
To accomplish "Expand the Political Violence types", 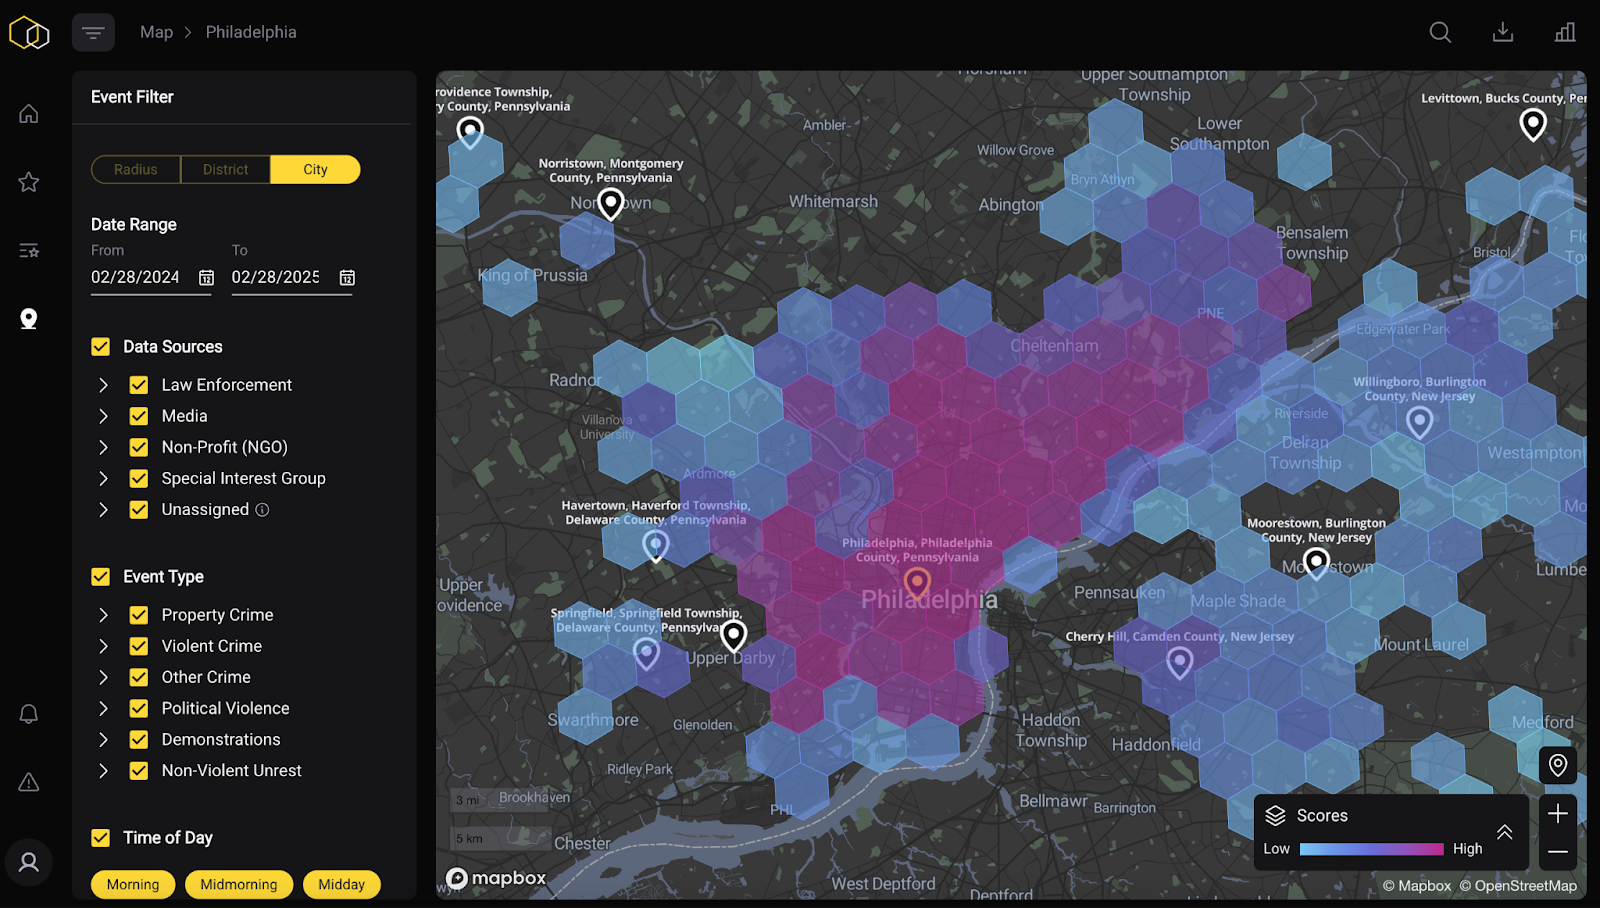I will (103, 708).
